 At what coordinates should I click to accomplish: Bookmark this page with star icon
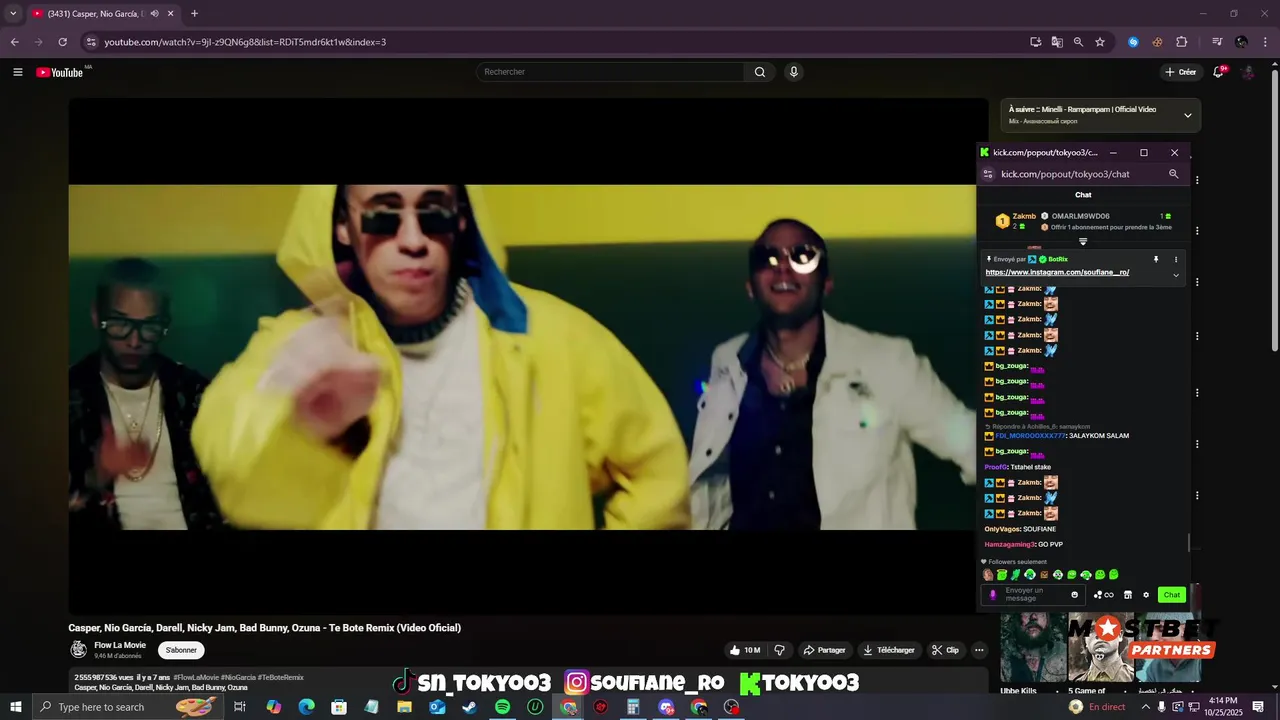1100,42
